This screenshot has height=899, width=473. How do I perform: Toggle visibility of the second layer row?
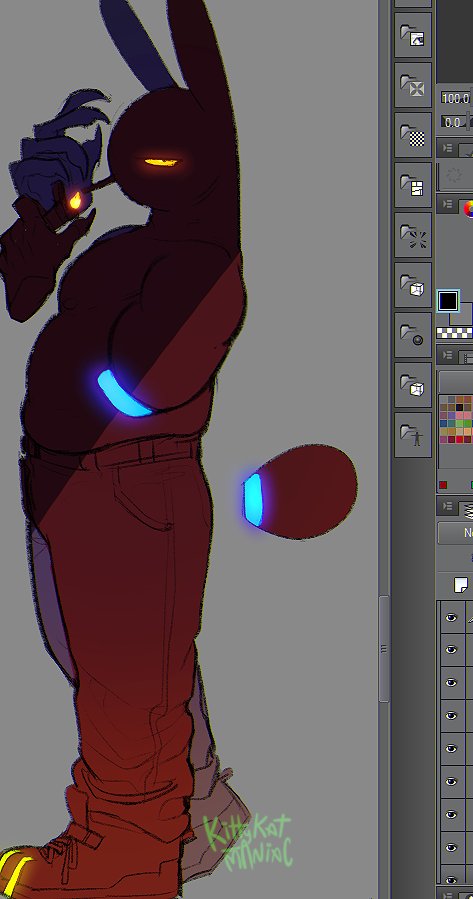click(x=452, y=649)
